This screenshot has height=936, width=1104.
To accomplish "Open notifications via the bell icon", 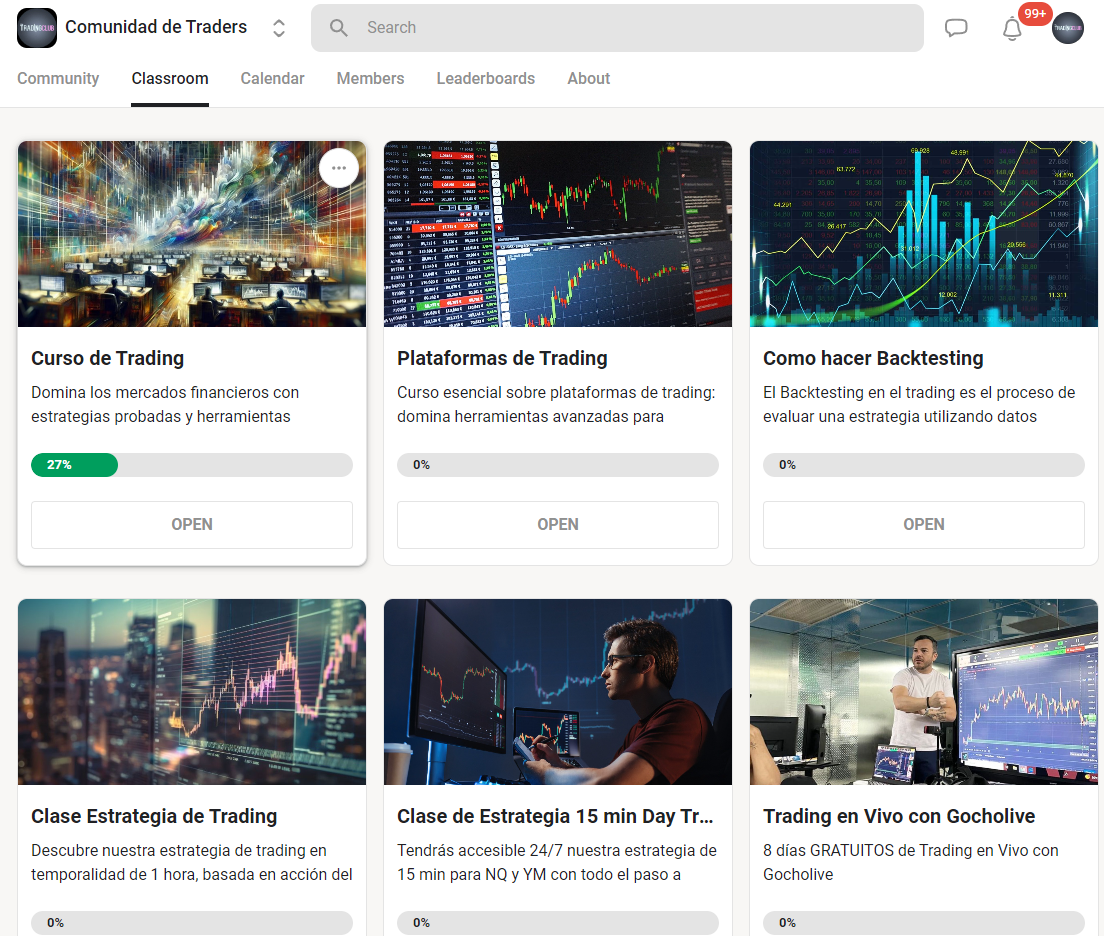I will point(1011,29).
